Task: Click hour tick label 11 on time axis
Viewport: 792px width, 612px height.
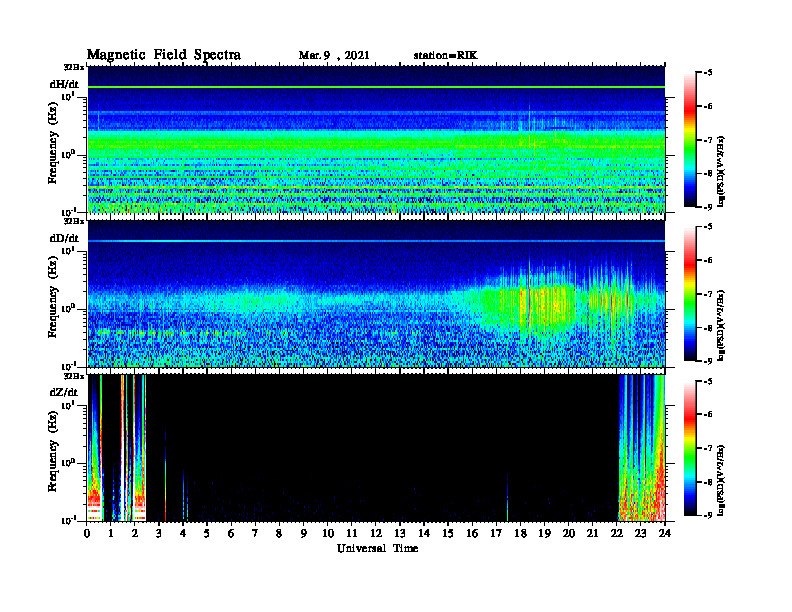Action: point(352,533)
